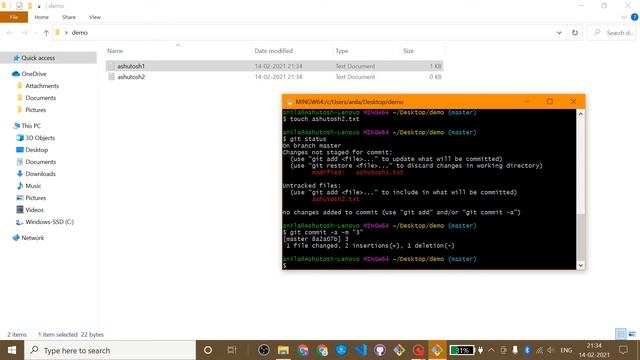
Task: Refresh the demo folder view
Action: click(575, 33)
